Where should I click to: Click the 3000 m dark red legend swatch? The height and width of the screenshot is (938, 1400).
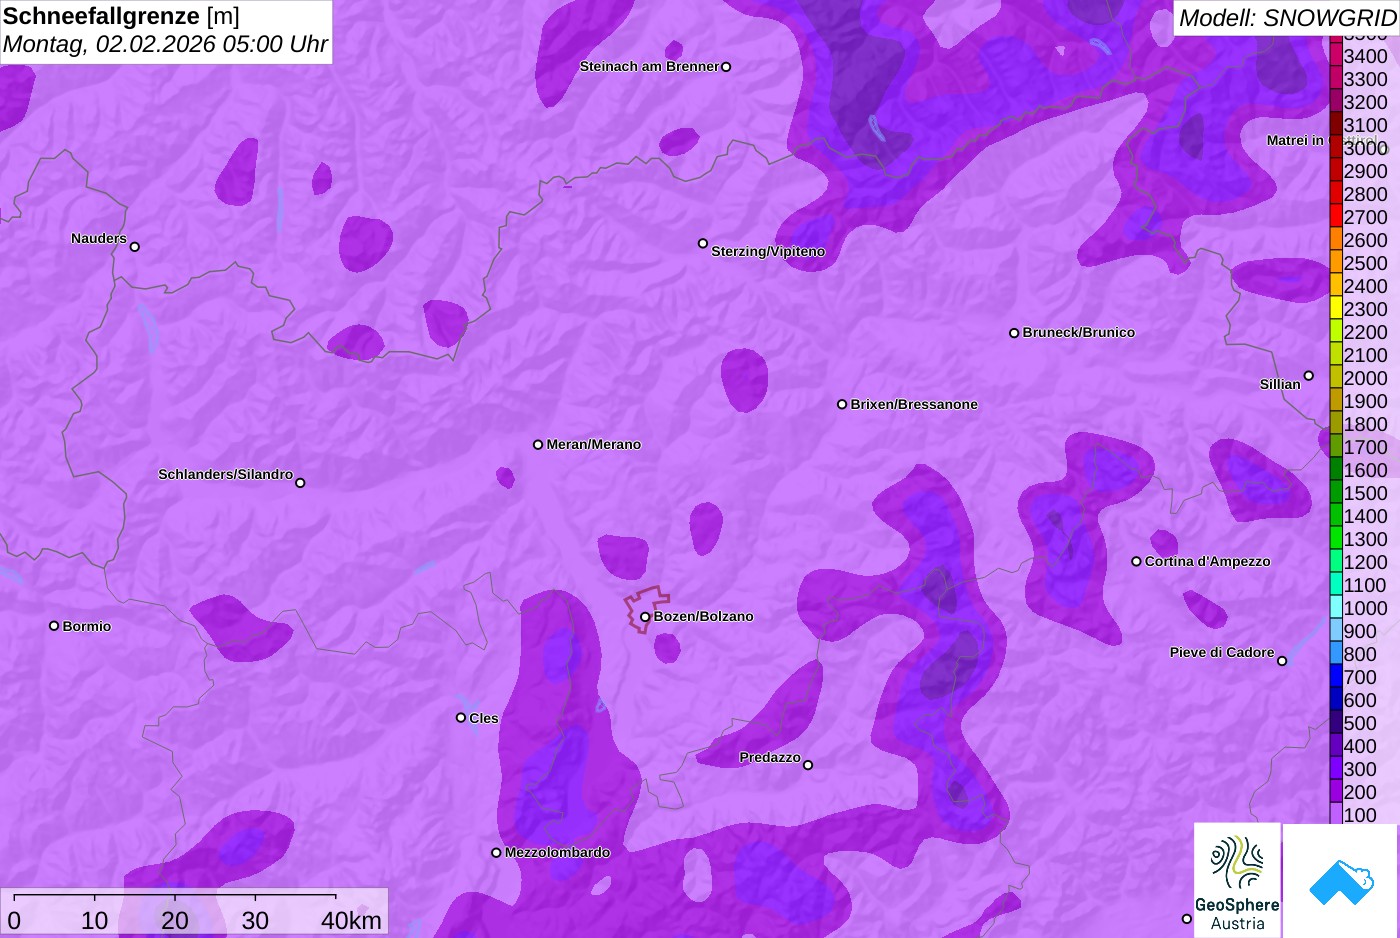1335,147
